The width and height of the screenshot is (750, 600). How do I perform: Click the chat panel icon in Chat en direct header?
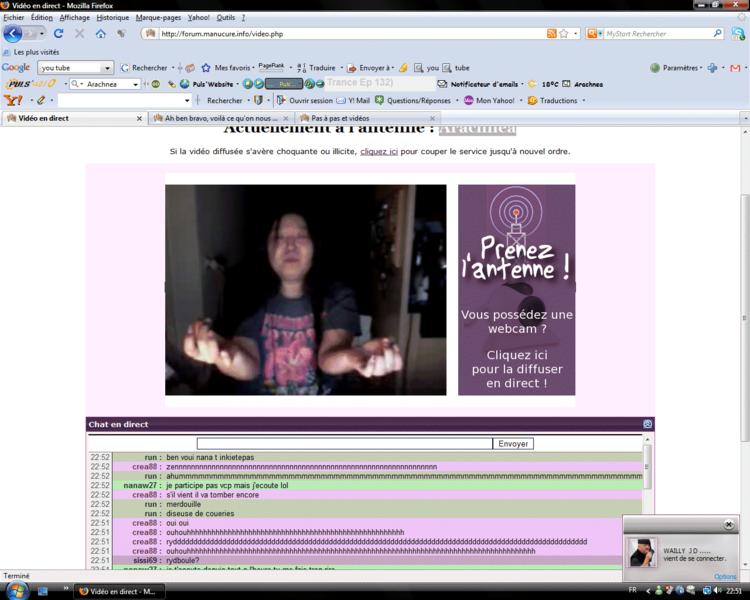[x=647, y=424]
